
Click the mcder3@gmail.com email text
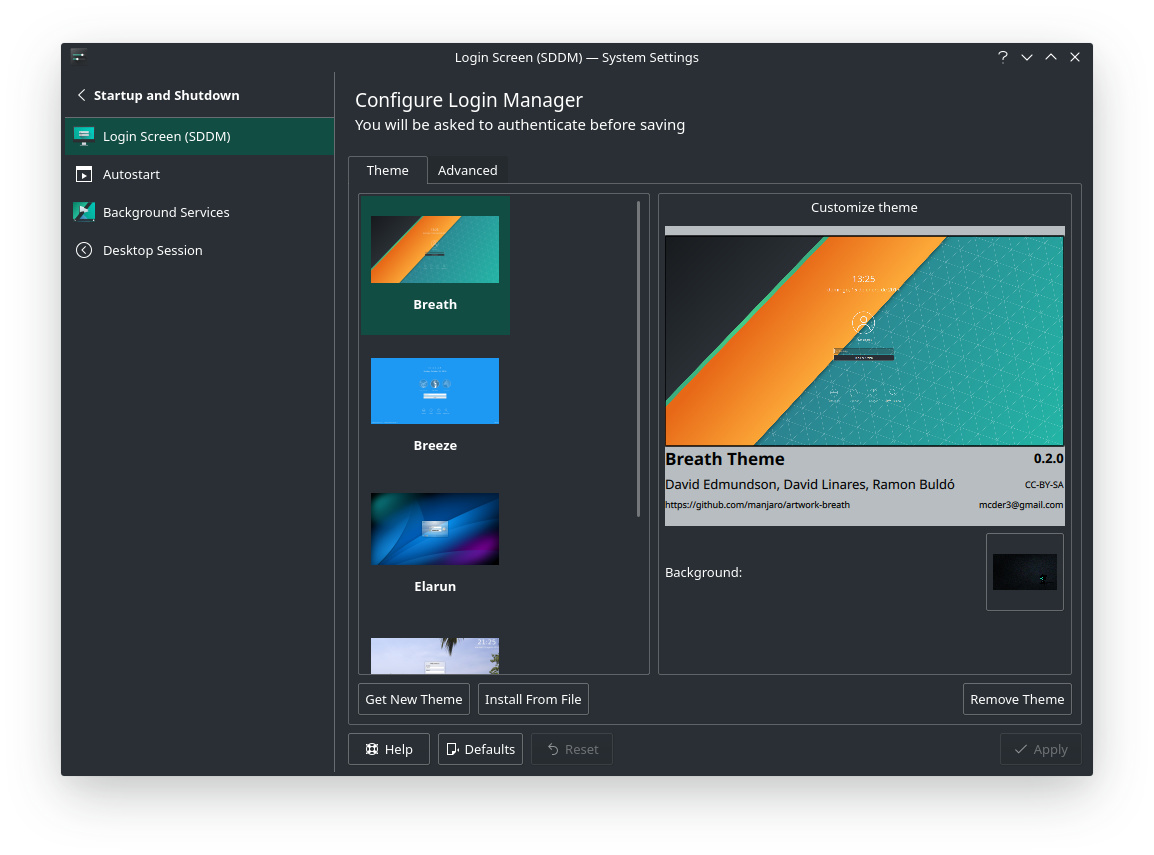[1021, 505]
